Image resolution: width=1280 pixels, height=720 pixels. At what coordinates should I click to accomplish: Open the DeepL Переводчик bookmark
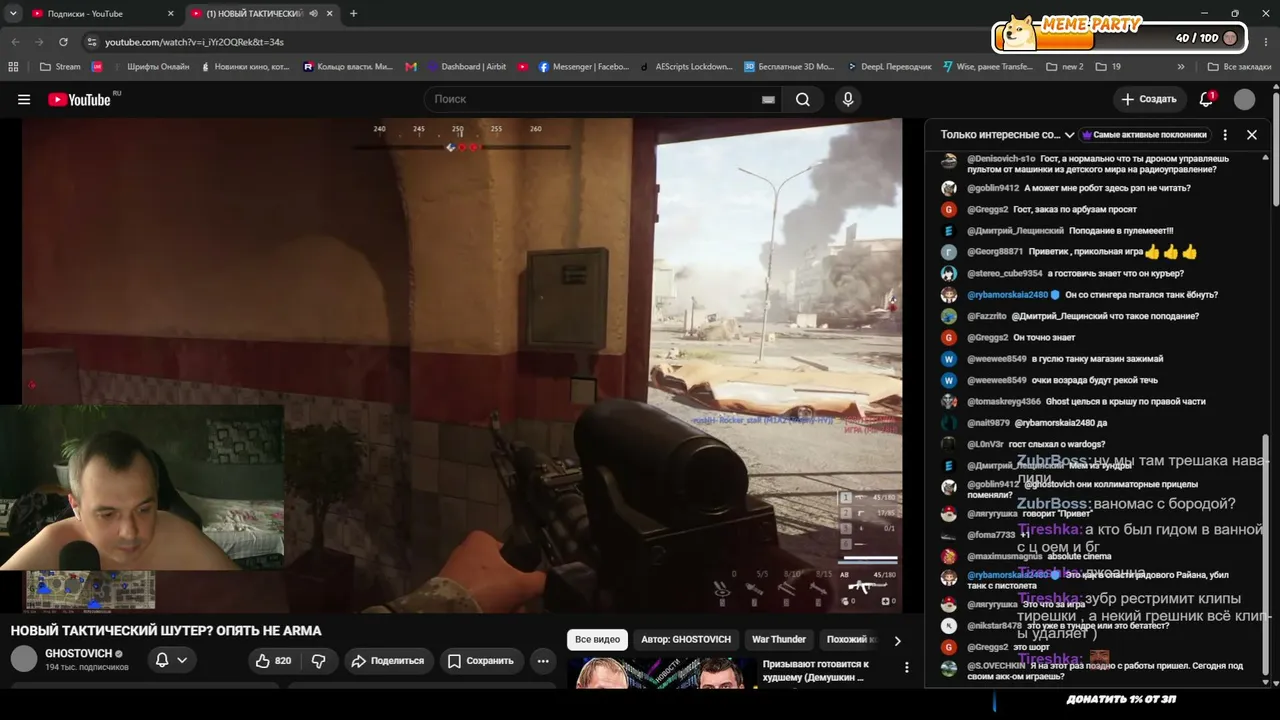pos(889,67)
